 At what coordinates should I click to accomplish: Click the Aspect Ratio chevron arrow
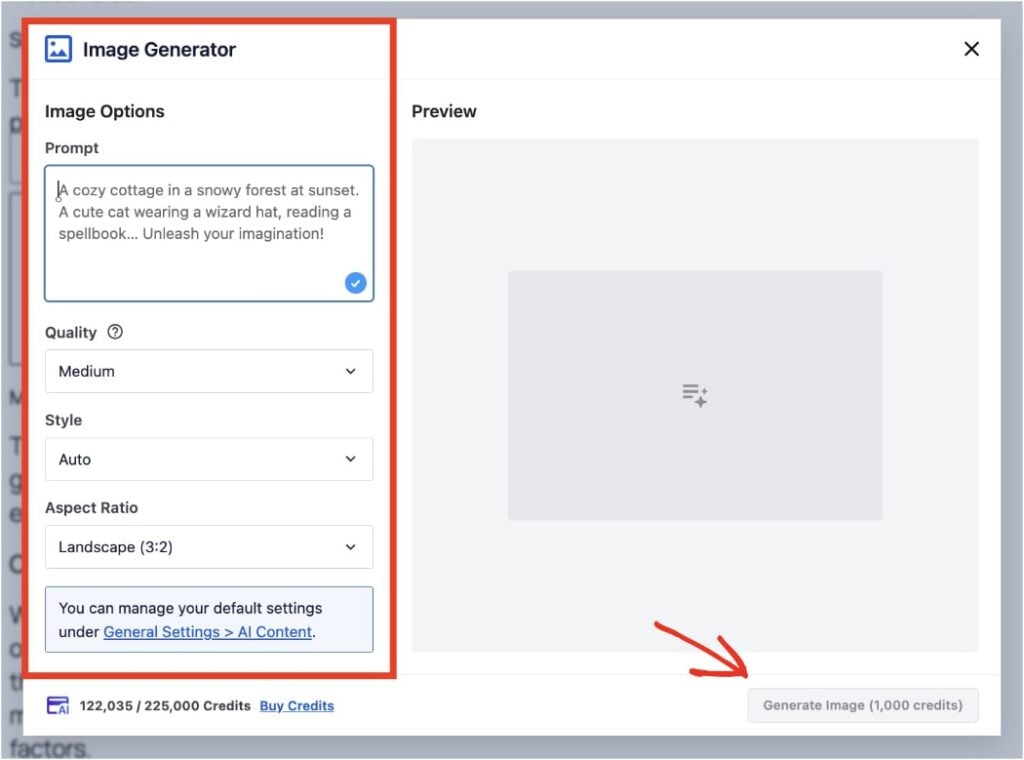(x=350, y=547)
